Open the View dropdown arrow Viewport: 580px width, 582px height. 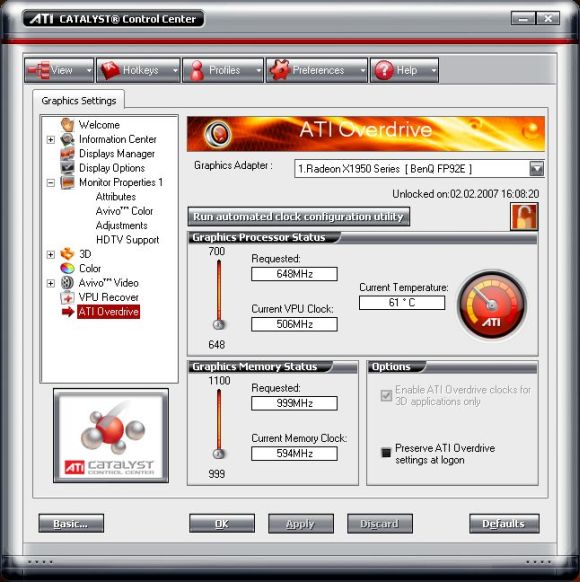(89, 70)
